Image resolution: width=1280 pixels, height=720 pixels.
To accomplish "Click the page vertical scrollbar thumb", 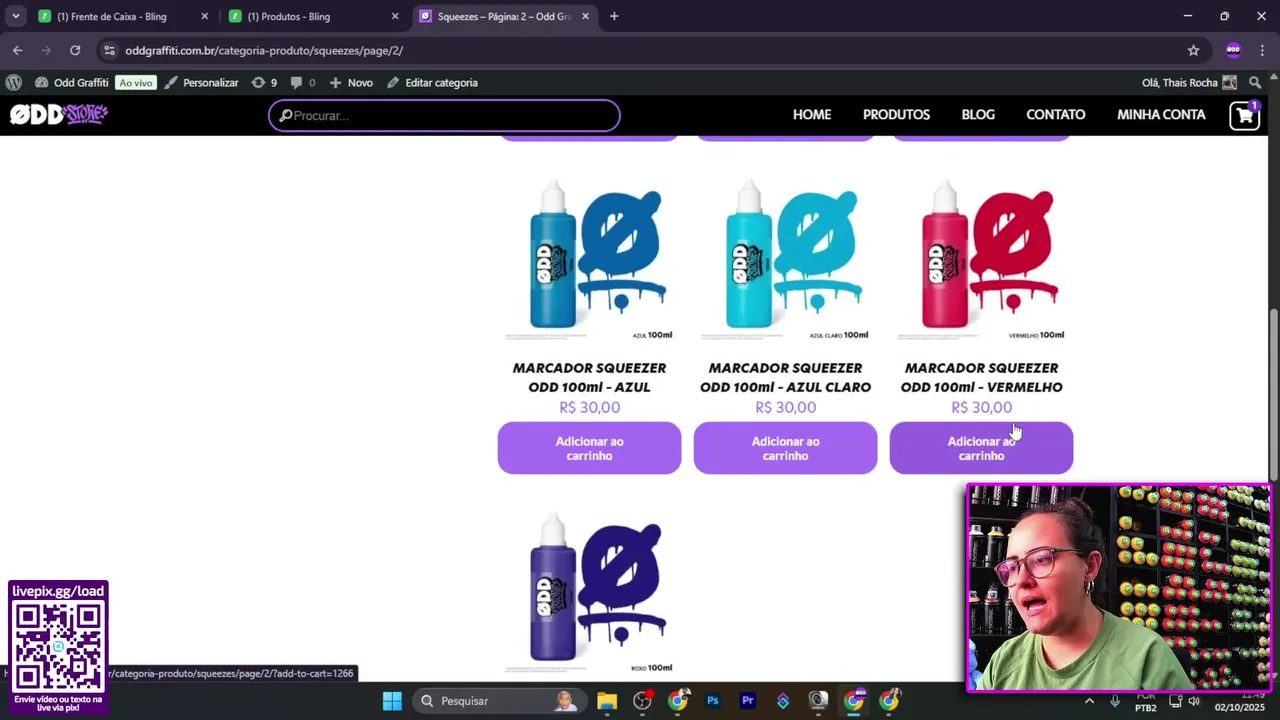I will 1273,394.
